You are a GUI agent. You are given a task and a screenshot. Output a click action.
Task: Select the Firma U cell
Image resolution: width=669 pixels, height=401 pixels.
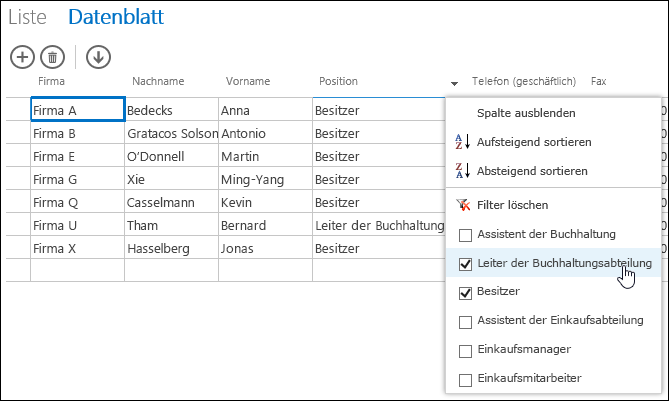pyautogui.click(x=78, y=224)
